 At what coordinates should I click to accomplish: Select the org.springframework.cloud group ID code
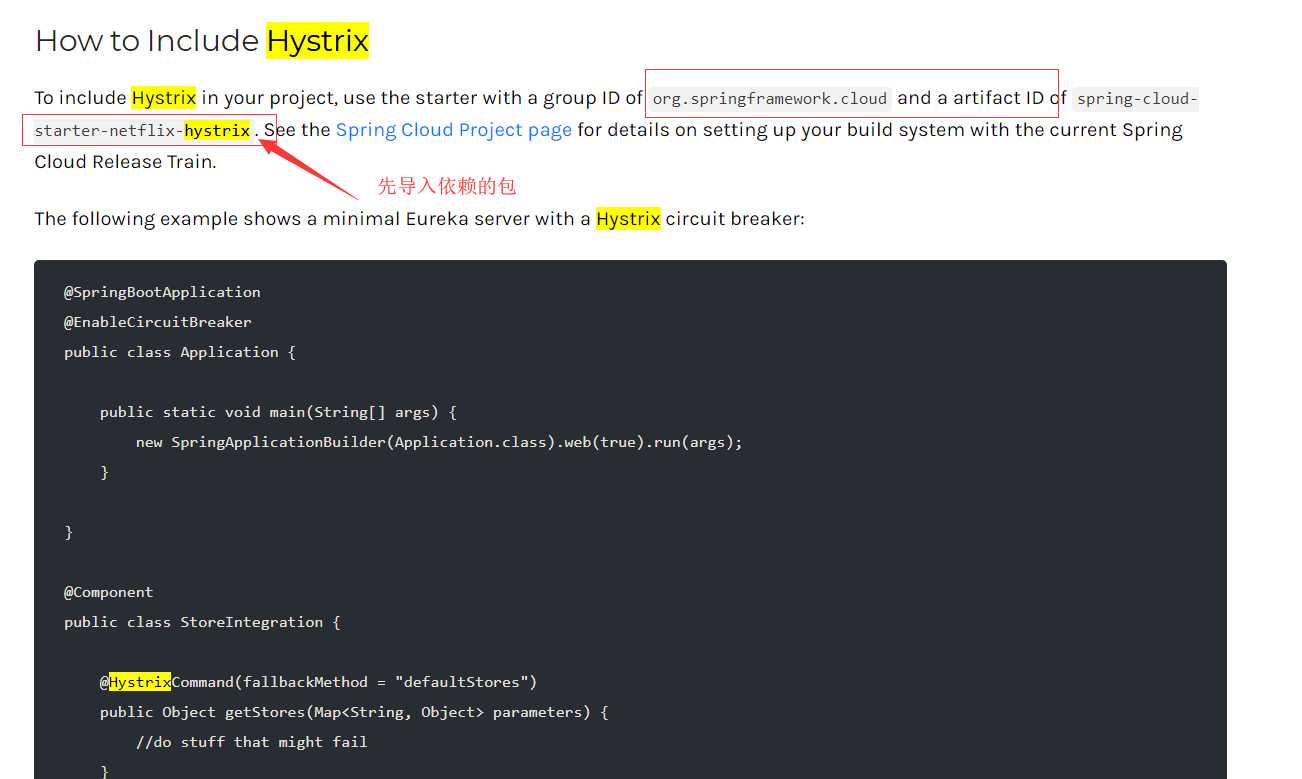point(769,99)
